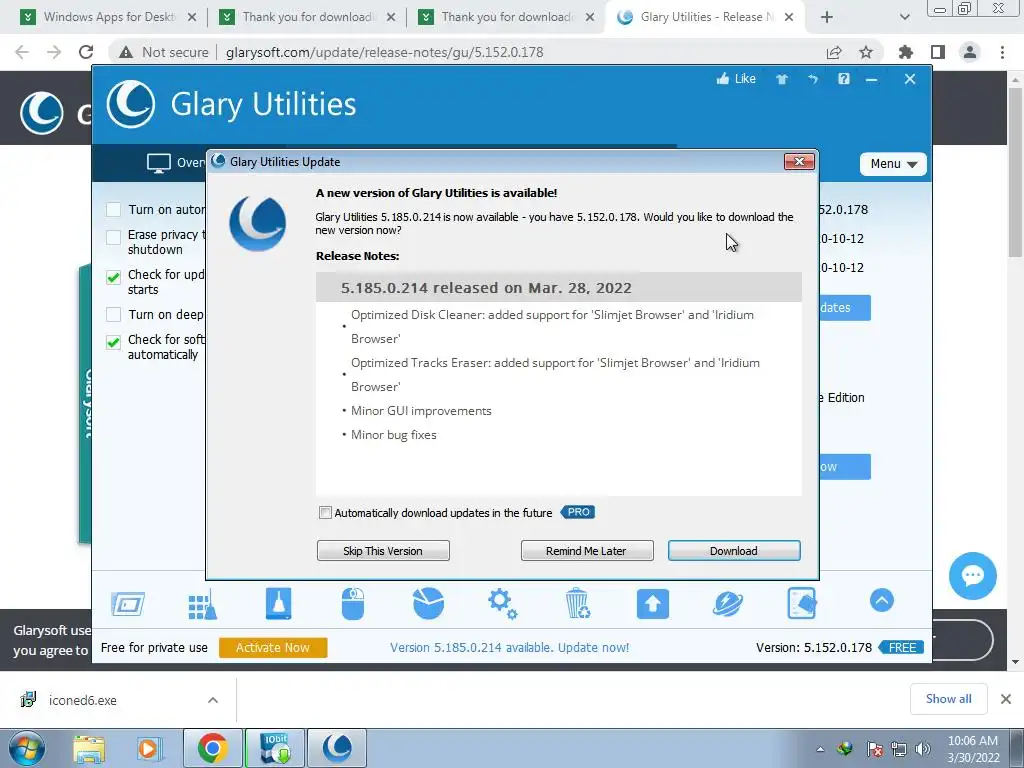The image size is (1024, 768).
Task: Click Remind Me Later button
Action: click(586, 551)
